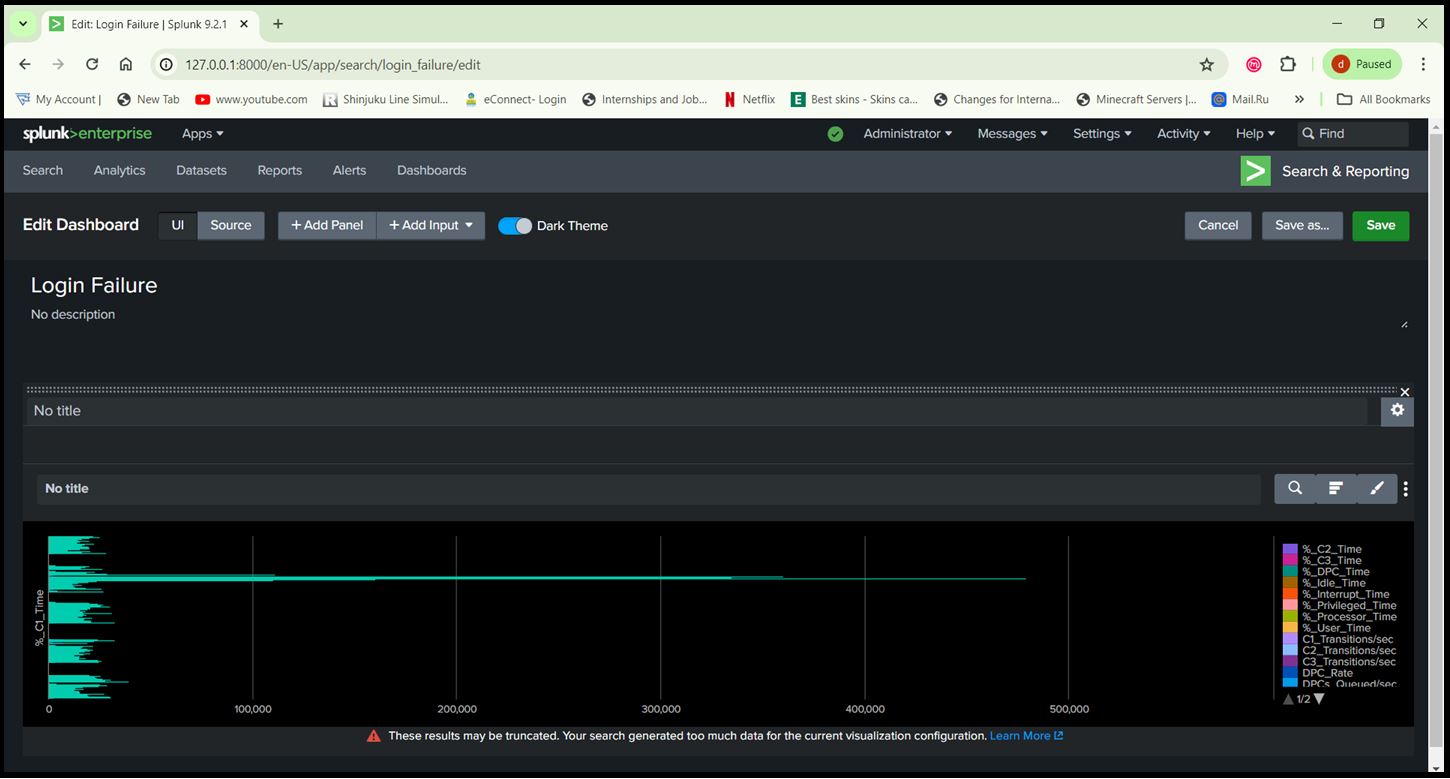
Task: Click the Search & Reporting app icon
Action: (1255, 170)
